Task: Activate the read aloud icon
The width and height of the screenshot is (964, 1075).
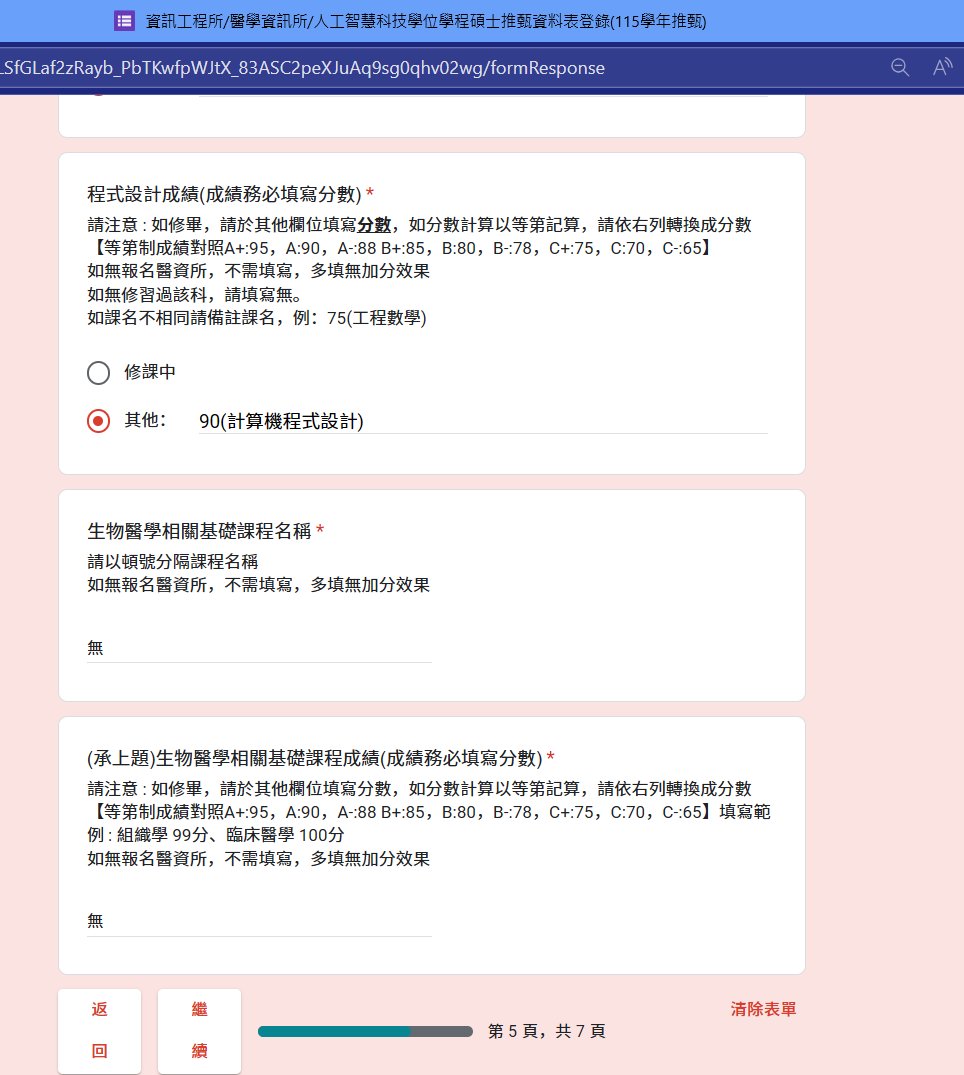Action: pos(943,67)
